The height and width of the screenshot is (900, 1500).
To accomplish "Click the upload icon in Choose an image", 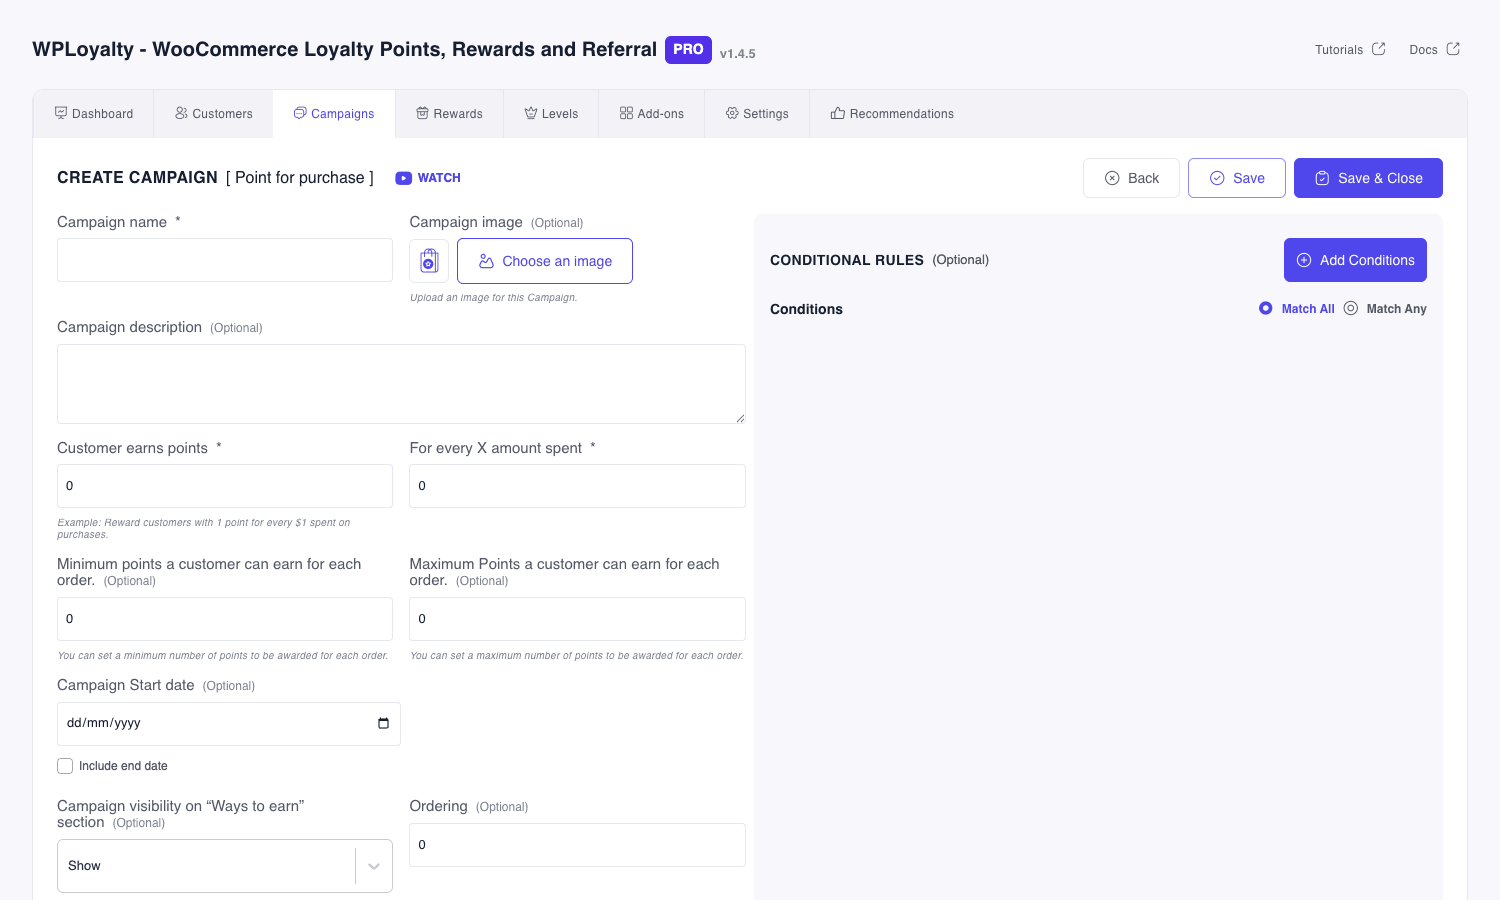I will (x=486, y=261).
